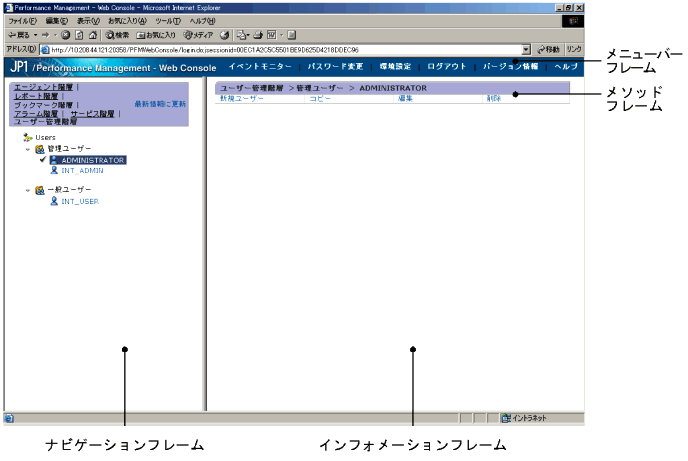Click the ADMINISTRATOR user icon
This screenshot has width=688, height=461.
tap(54, 160)
